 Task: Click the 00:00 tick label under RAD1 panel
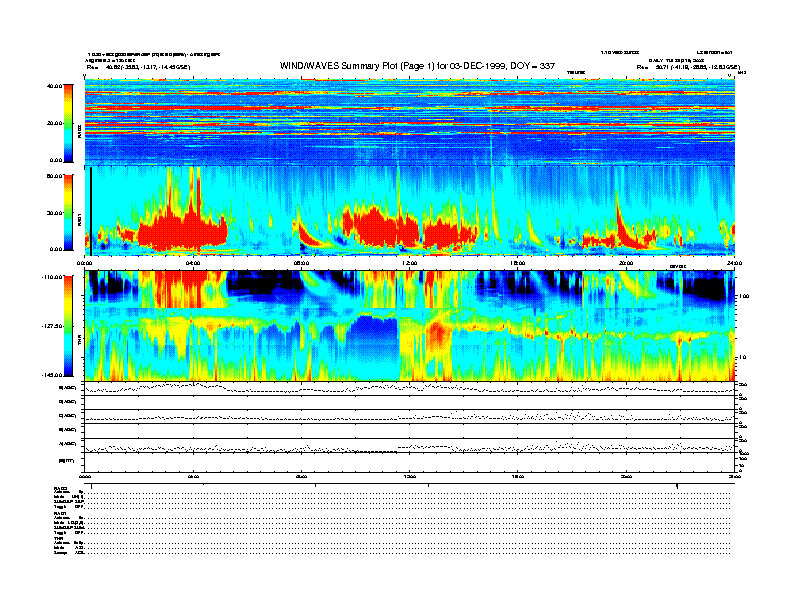click(x=84, y=263)
